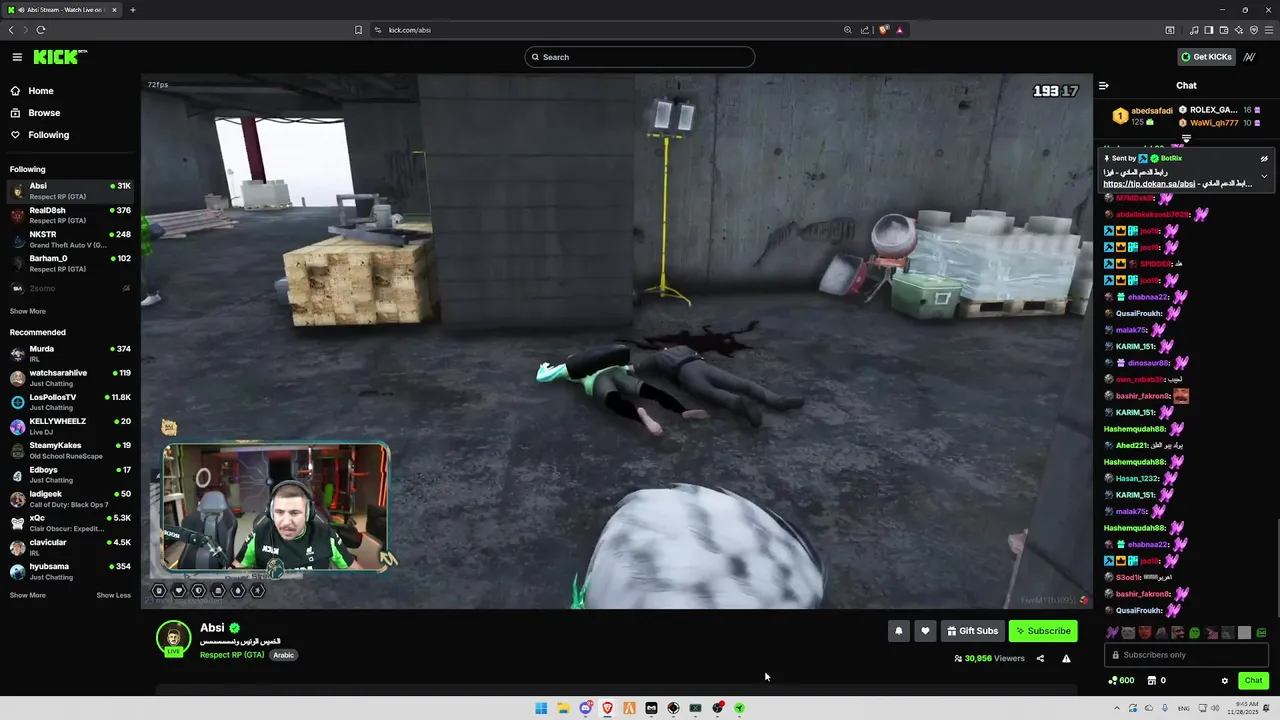Image resolution: width=1280 pixels, height=720 pixels.
Task: Click the KICK logo
Action: pos(60,57)
